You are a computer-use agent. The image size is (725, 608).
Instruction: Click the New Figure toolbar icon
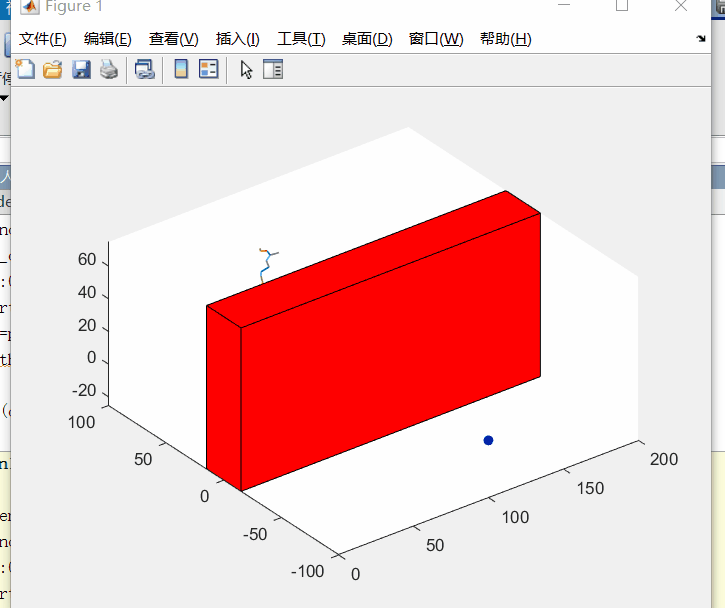click(25, 70)
